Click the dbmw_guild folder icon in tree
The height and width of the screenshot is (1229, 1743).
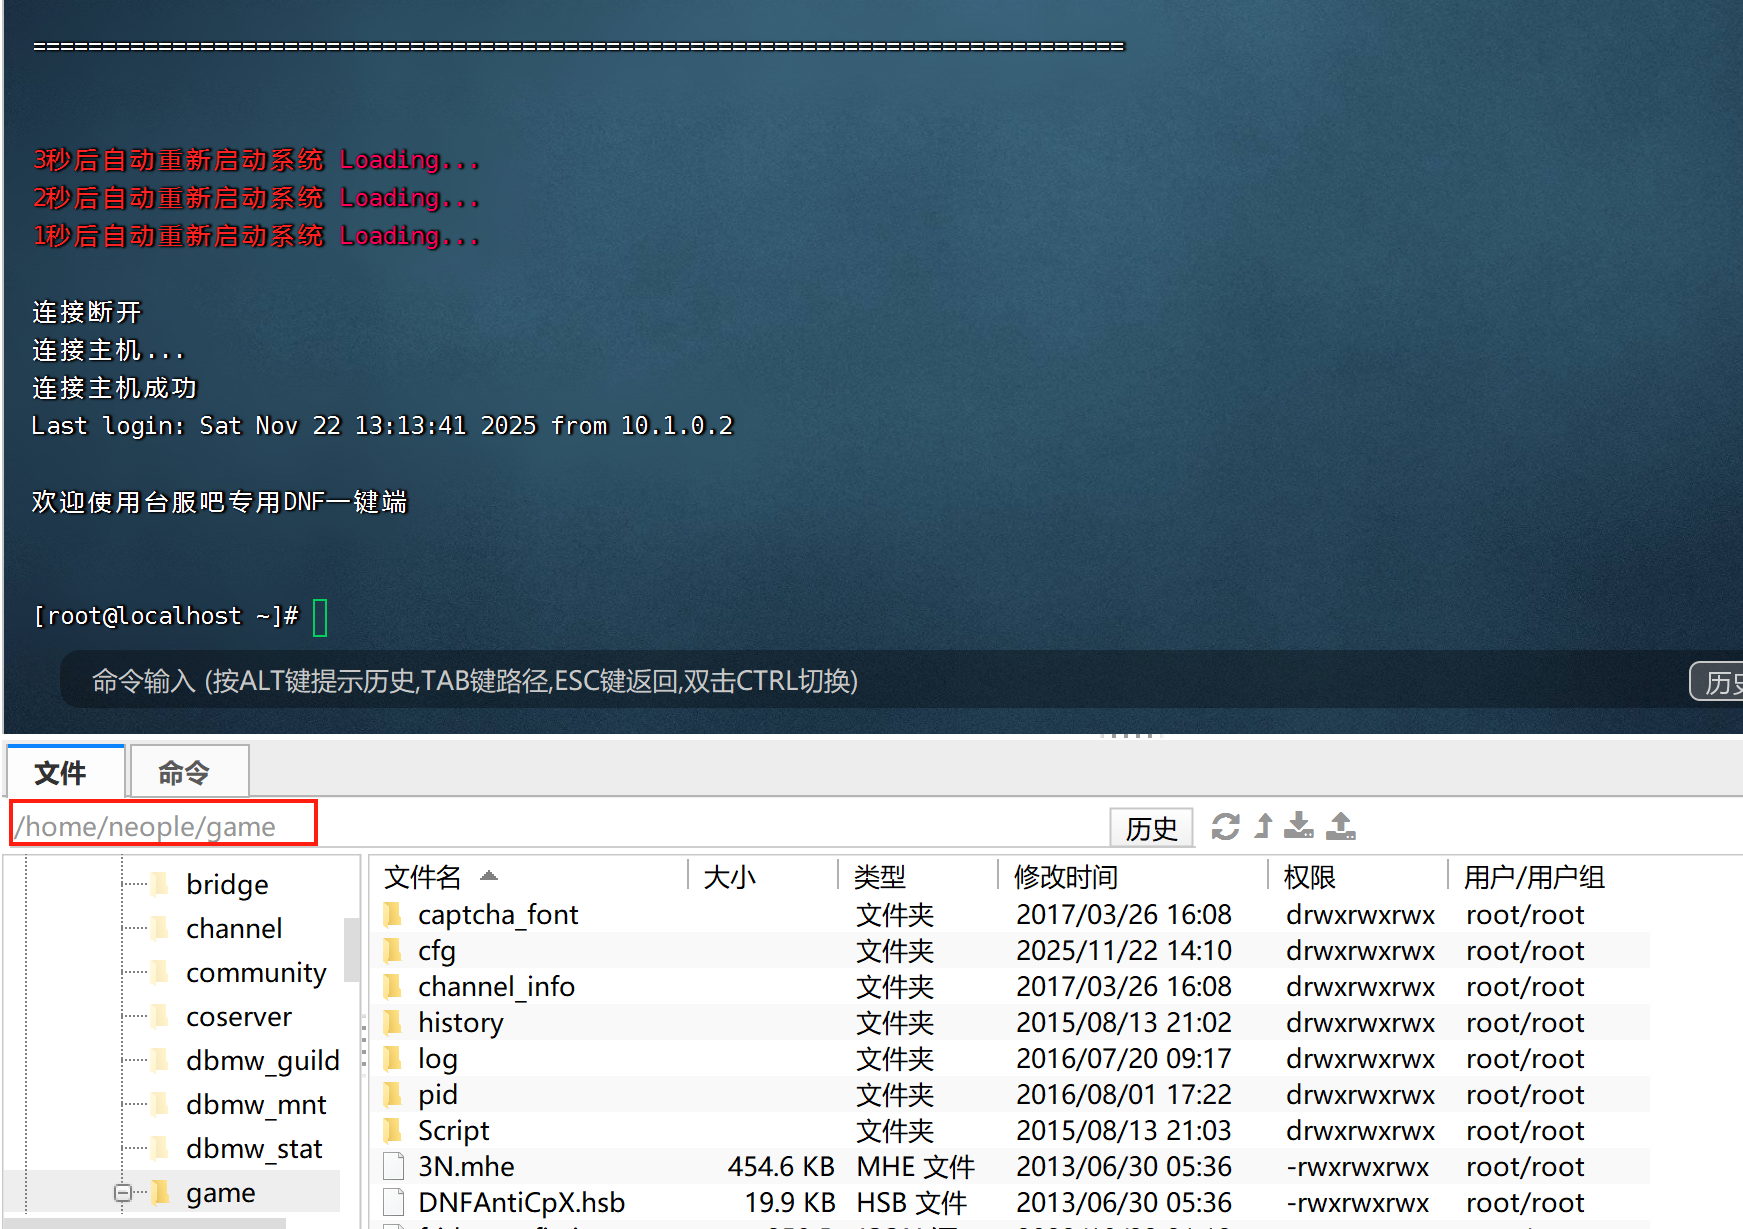click(x=160, y=1059)
